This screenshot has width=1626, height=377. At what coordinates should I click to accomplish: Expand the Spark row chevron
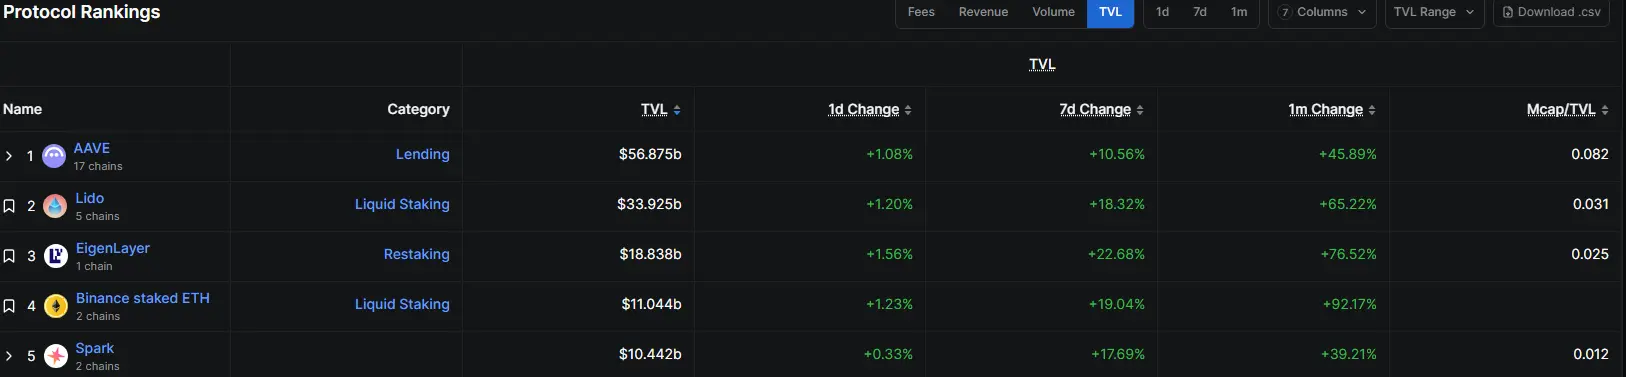point(9,356)
